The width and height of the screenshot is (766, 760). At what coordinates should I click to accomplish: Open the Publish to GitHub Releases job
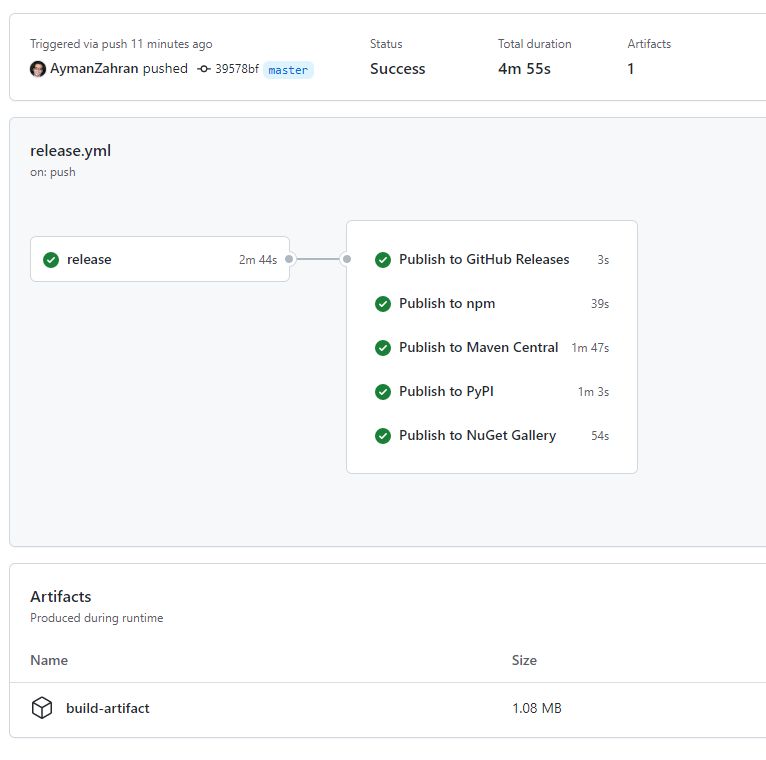[484, 260]
